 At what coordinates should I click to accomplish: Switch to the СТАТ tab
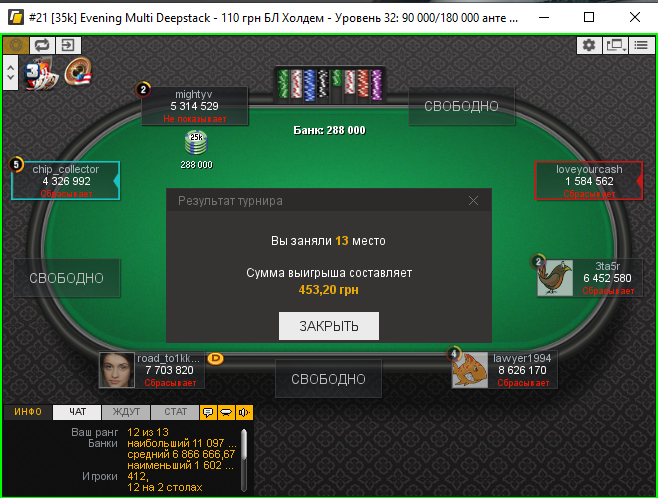click(175, 412)
